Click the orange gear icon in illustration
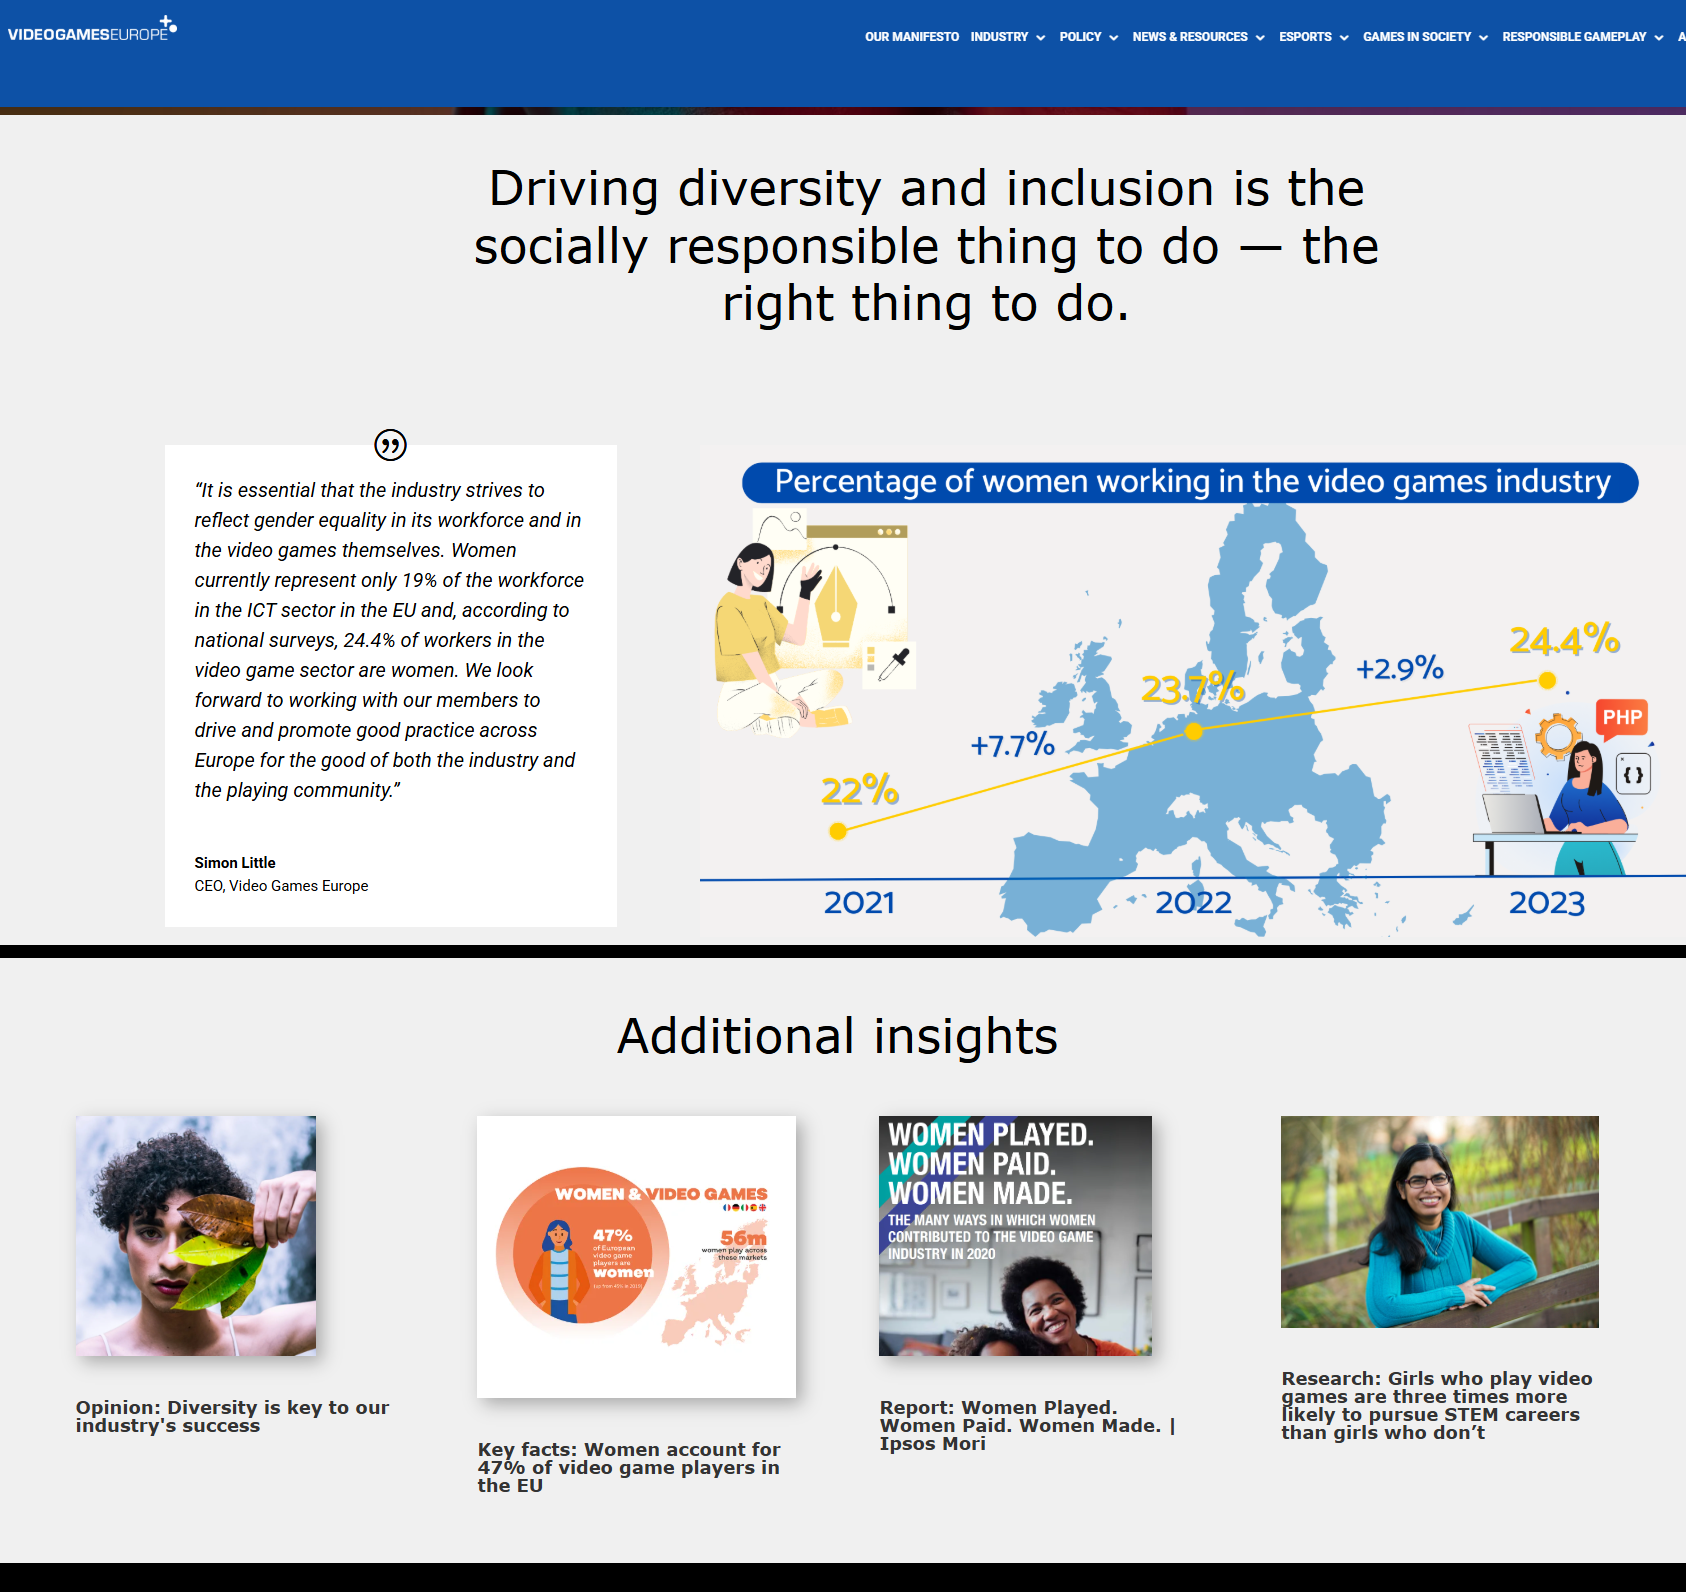This screenshot has width=1686, height=1592. tap(1557, 738)
